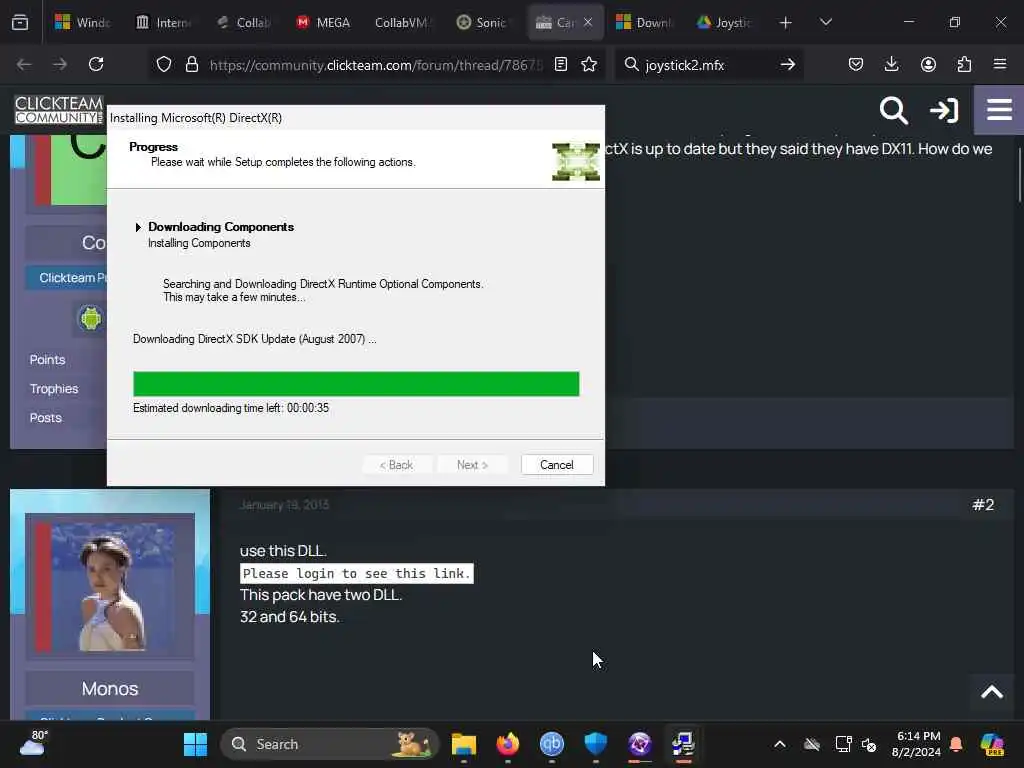Click the Android badge icon in profile
Screen dimensions: 1024x768
(91, 318)
